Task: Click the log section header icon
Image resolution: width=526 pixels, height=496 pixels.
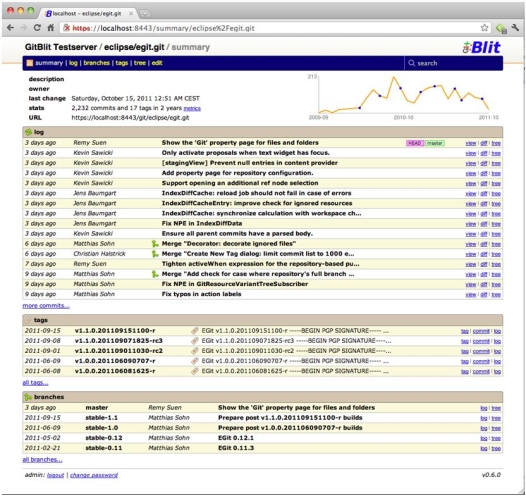Action: click(29, 132)
